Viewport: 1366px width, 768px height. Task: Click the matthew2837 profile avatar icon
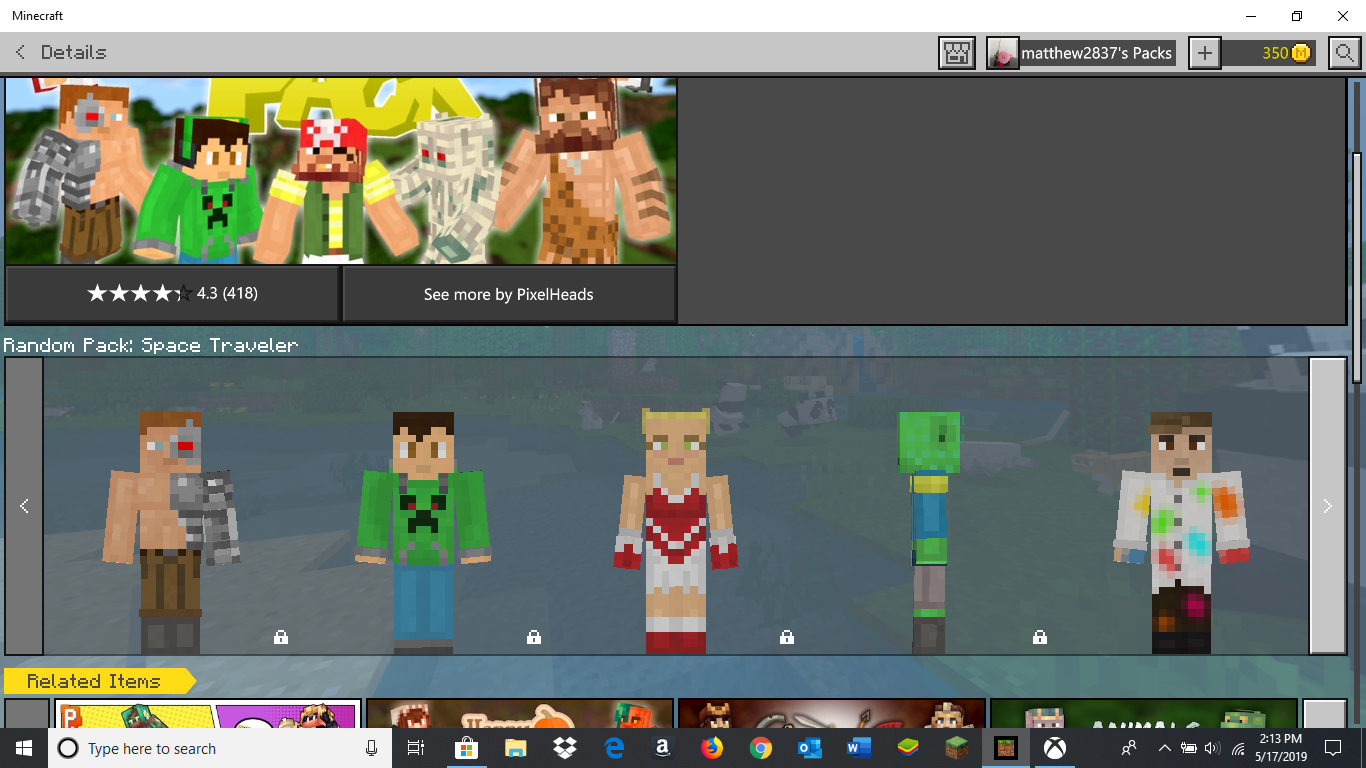coord(1002,53)
